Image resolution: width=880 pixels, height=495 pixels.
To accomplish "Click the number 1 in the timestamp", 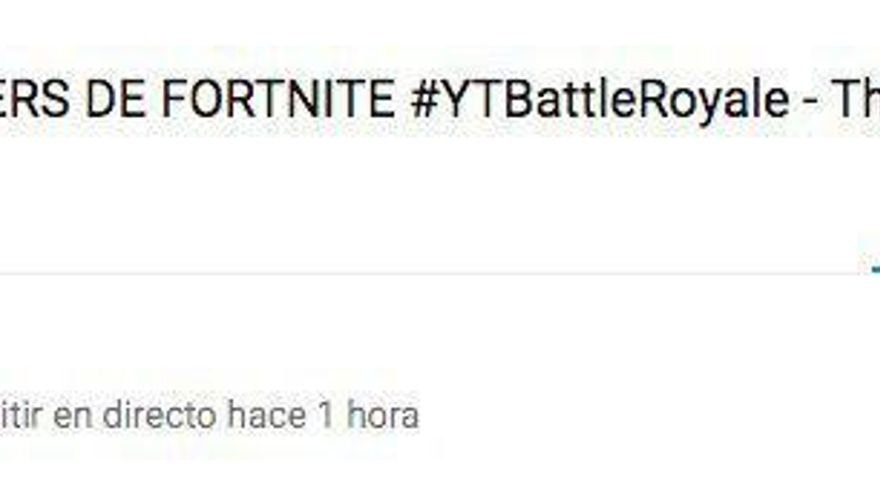I will [327, 415].
